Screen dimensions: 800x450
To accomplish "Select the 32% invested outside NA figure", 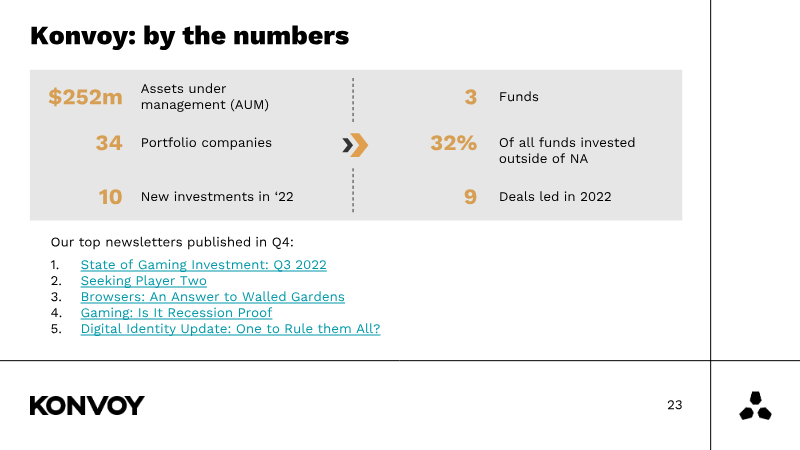I will 453,143.
